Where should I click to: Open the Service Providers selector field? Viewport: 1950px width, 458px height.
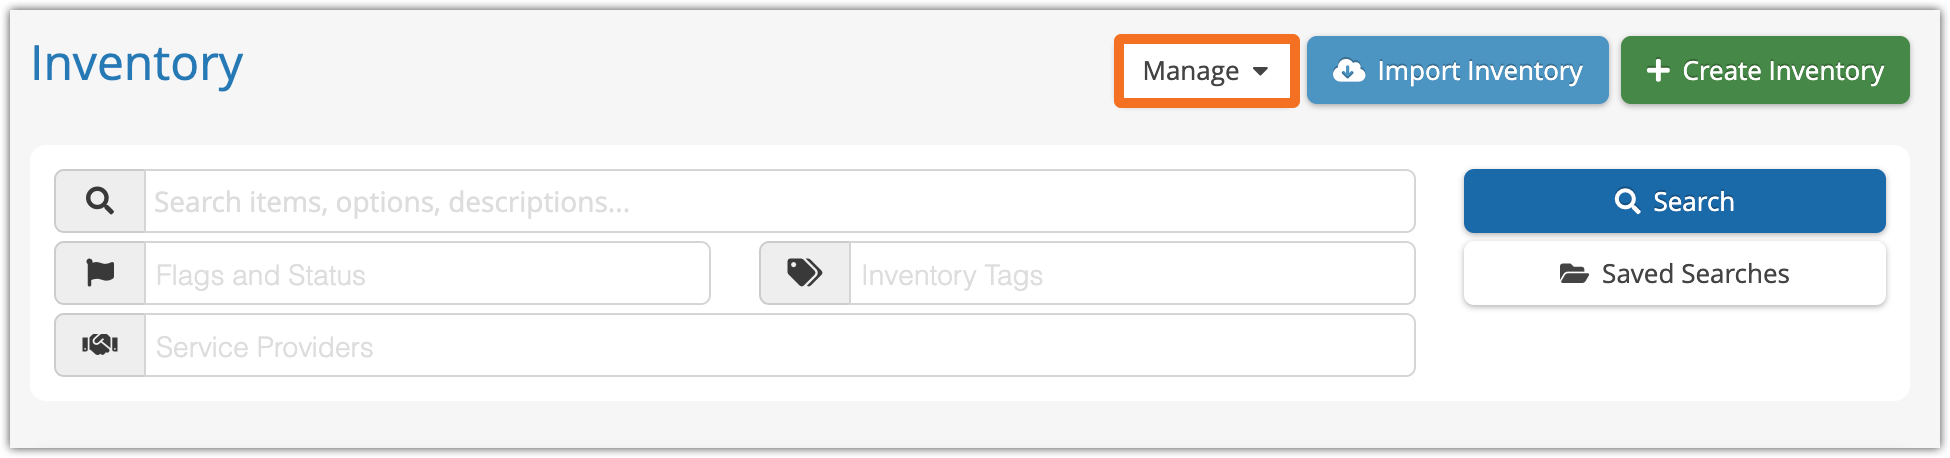tap(779, 345)
